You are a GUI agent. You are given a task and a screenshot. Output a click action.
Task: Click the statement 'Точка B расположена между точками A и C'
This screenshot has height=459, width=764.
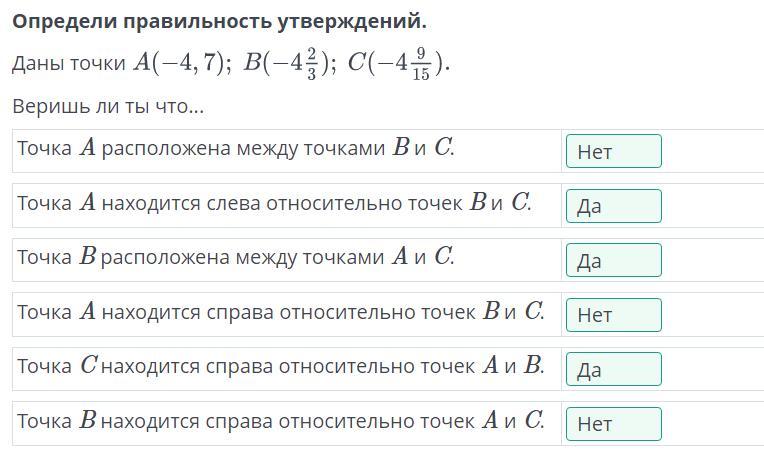coord(236,256)
